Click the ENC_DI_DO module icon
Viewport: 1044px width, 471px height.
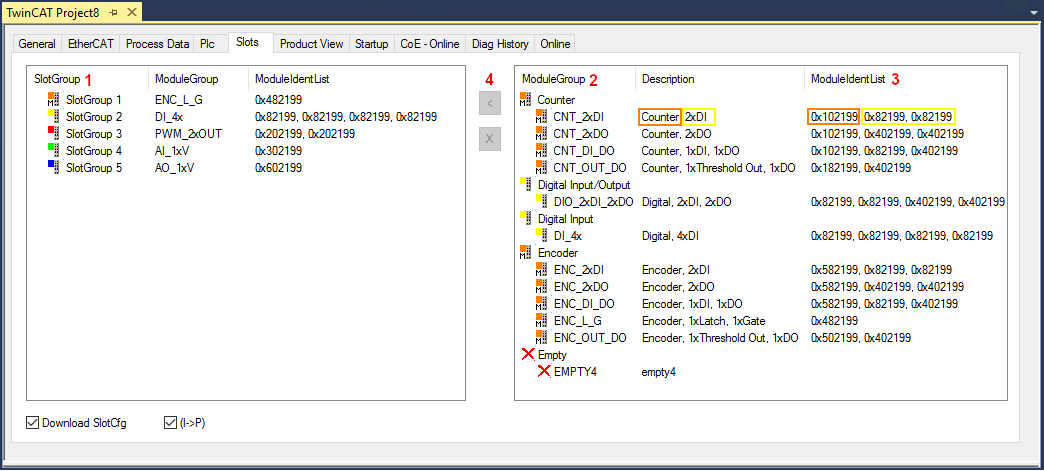click(x=542, y=304)
